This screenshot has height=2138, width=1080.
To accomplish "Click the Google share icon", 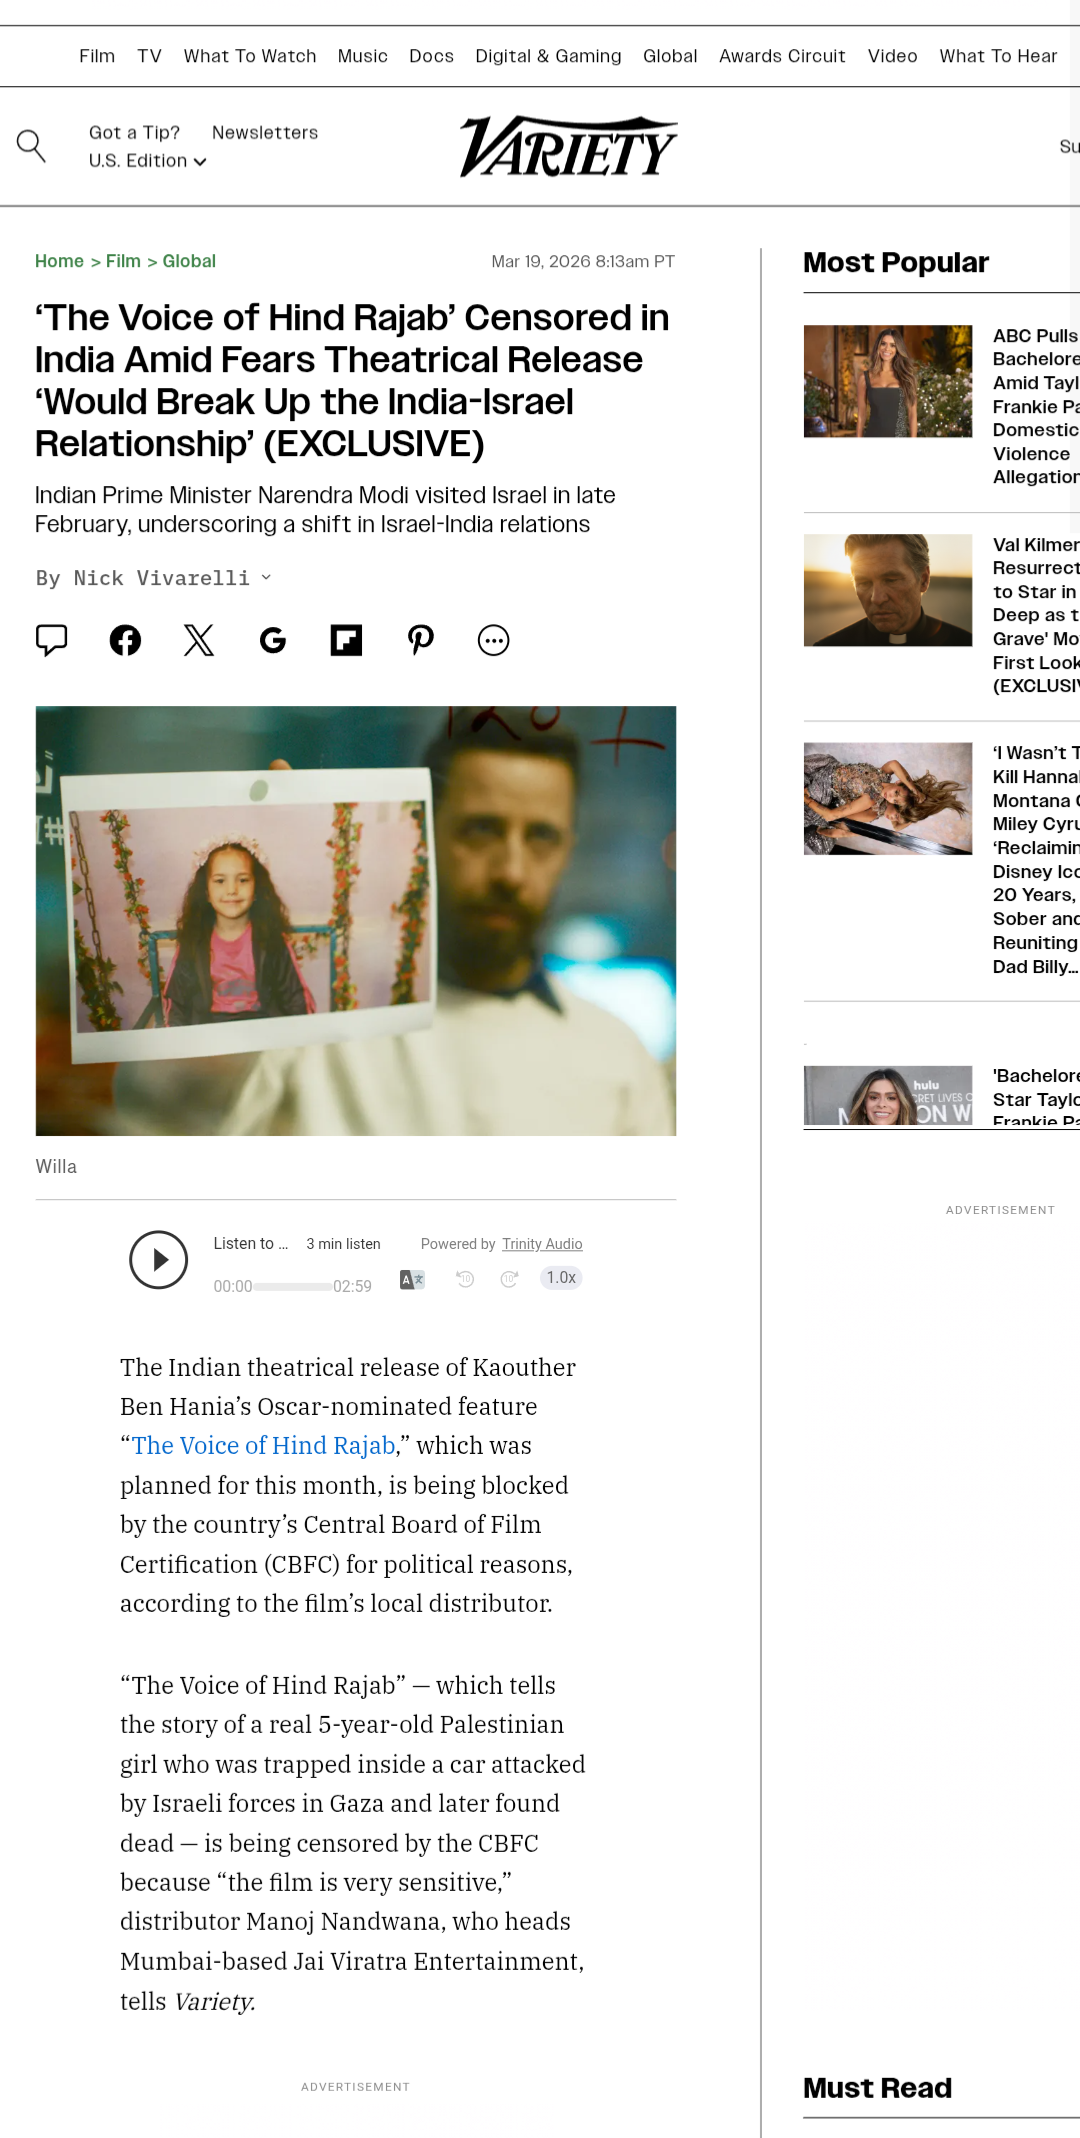I will click(273, 640).
